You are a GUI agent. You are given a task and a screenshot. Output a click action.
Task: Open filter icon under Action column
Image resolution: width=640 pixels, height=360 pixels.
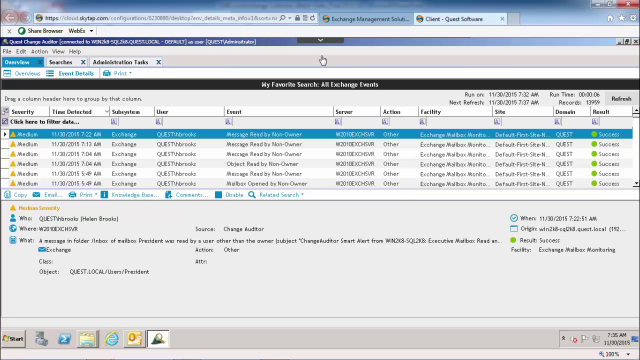[385, 122]
